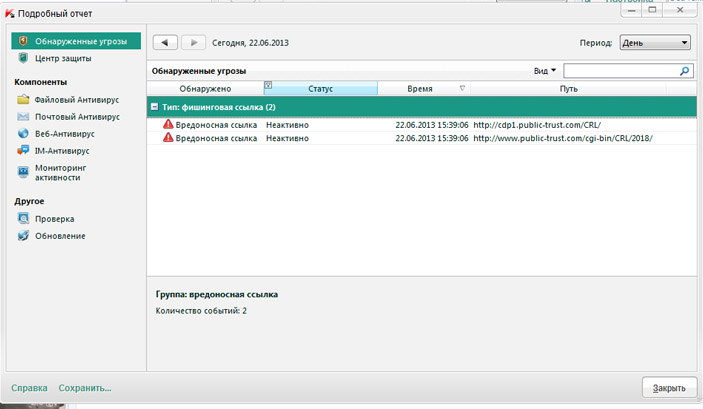The image size is (703, 409).
Task: Select Файловый Антивирус folder icon
Action: coord(23,100)
